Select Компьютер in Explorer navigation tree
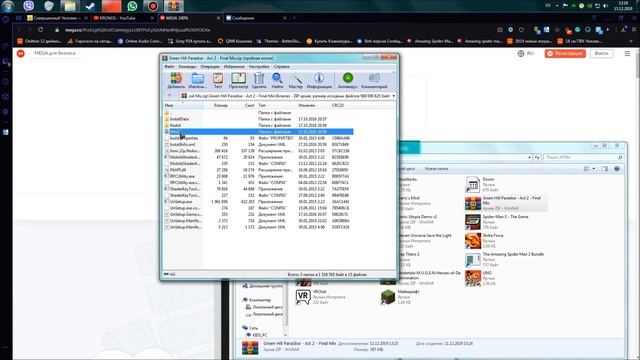The image size is (640, 360). pyautogui.click(x=257, y=300)
